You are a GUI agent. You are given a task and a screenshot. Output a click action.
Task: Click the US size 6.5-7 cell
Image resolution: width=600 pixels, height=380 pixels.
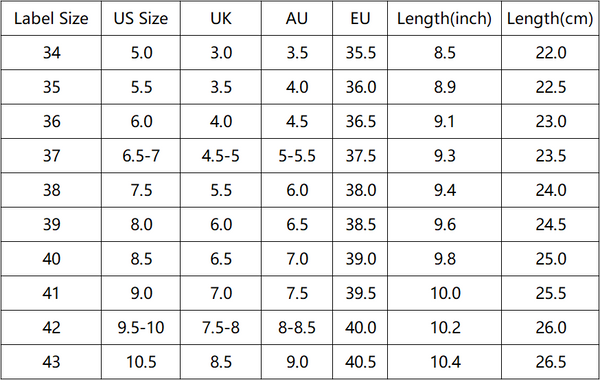pyautogui.click(x=141, y=156)
